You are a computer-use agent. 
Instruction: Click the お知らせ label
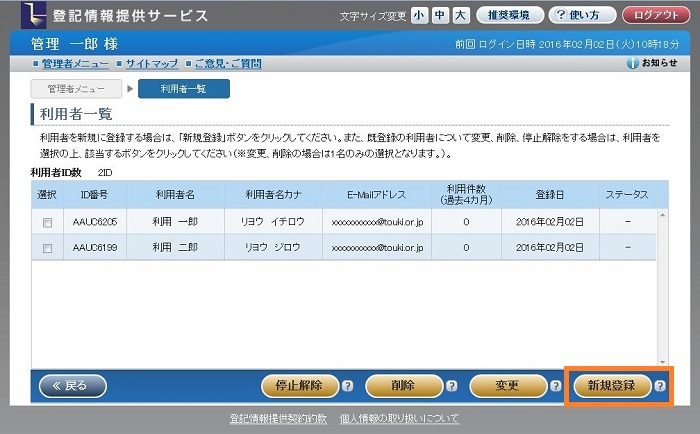659,63
